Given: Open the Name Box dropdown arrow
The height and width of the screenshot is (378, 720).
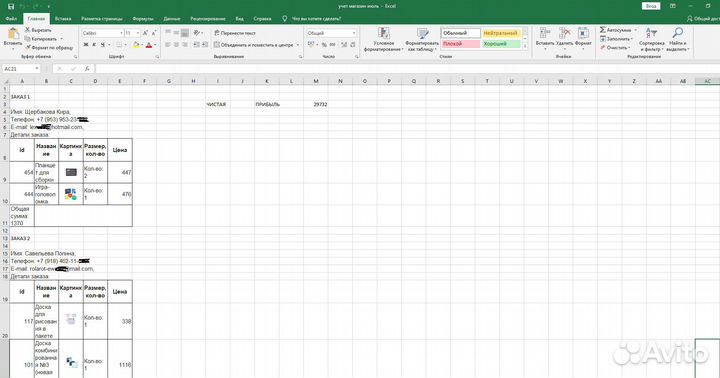Looking at the screenshot, I should tap(37, 68).
